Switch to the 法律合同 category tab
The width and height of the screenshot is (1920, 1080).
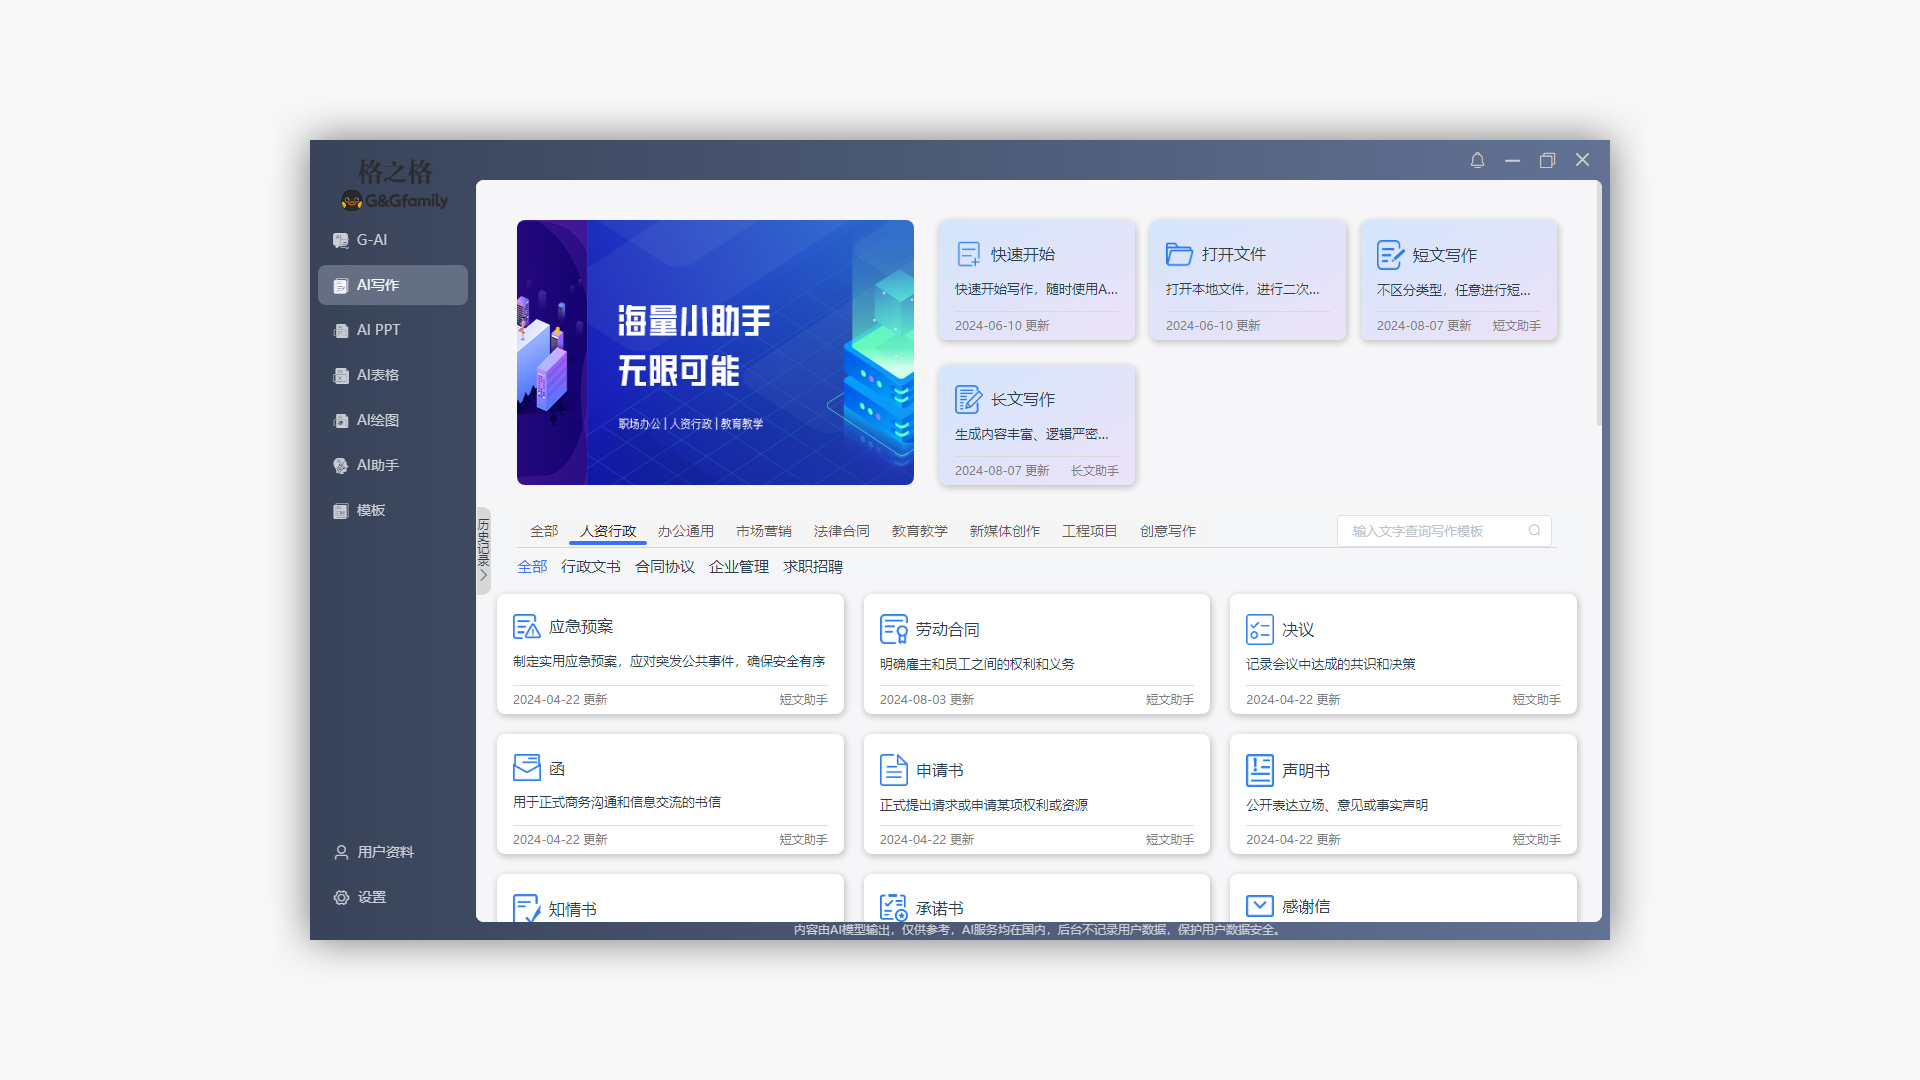tap(841, 531)
